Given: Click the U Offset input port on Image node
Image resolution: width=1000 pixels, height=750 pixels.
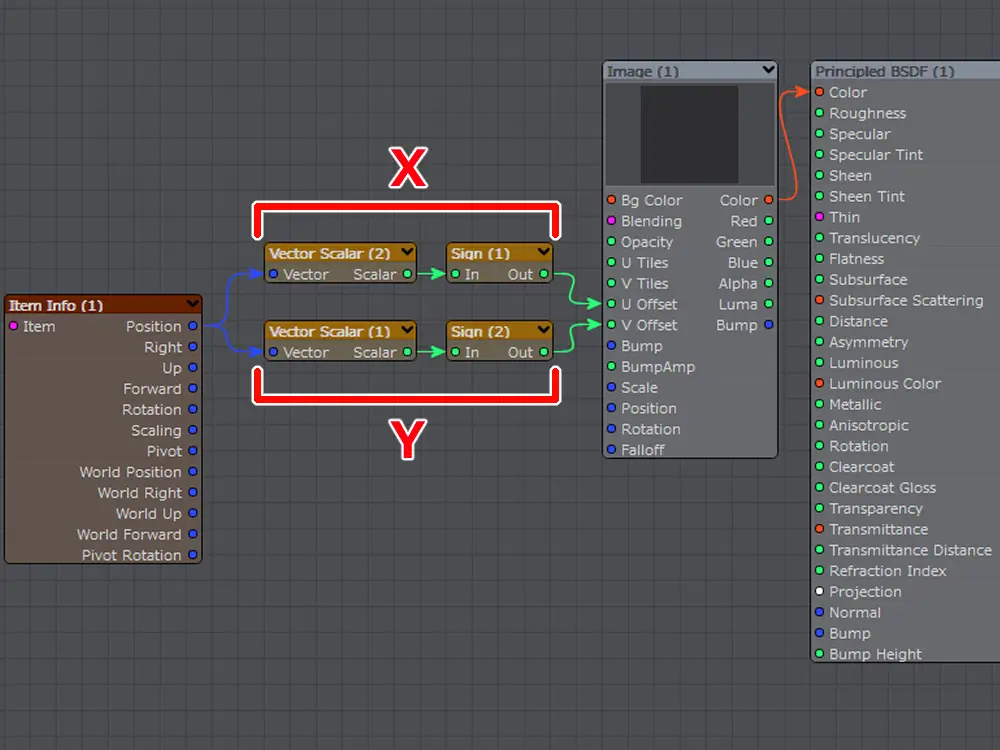Looking at the screenshot, I should pyautogui.click(x=611, y=304).
